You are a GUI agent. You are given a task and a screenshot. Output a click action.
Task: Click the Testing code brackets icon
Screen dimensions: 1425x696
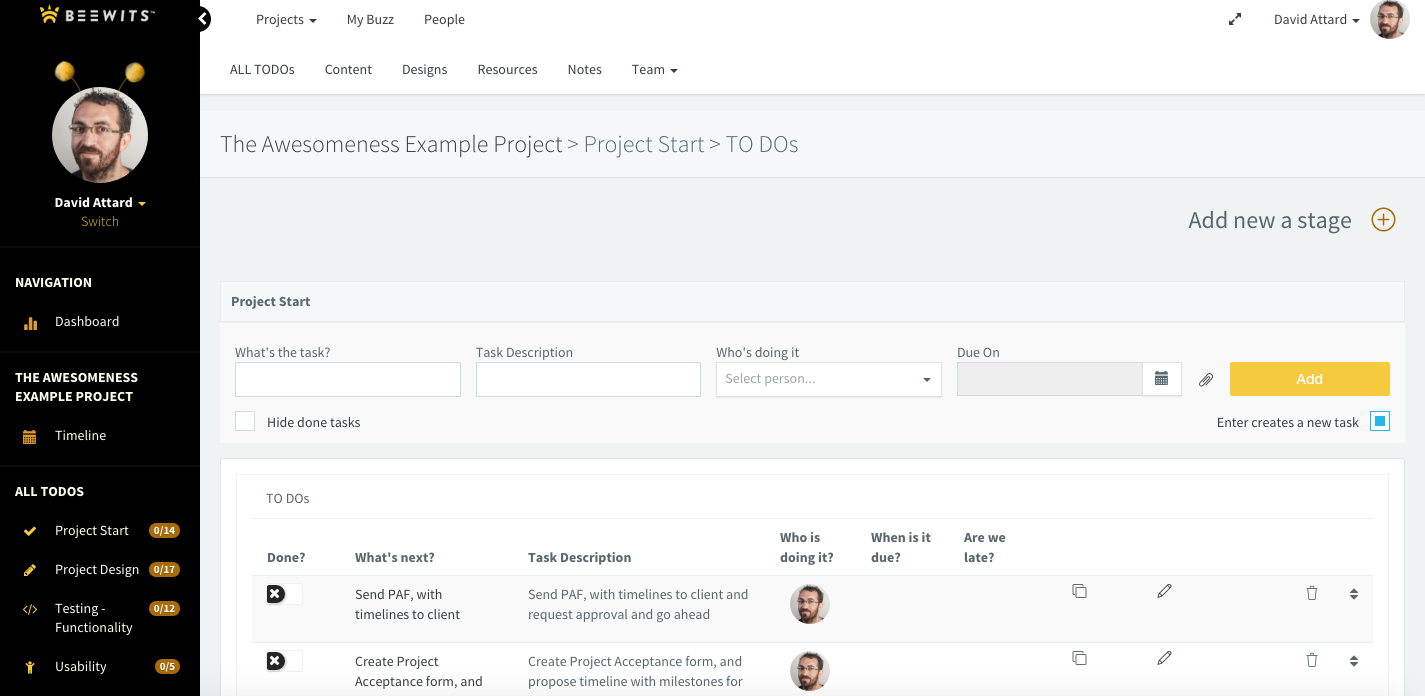[x=30, y=609]
